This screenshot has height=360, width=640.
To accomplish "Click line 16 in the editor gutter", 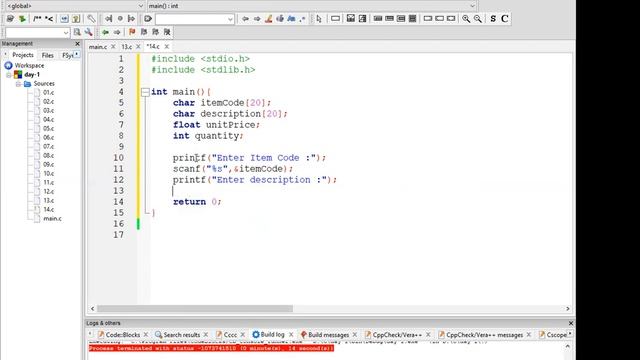I will [x=118, y=224].
